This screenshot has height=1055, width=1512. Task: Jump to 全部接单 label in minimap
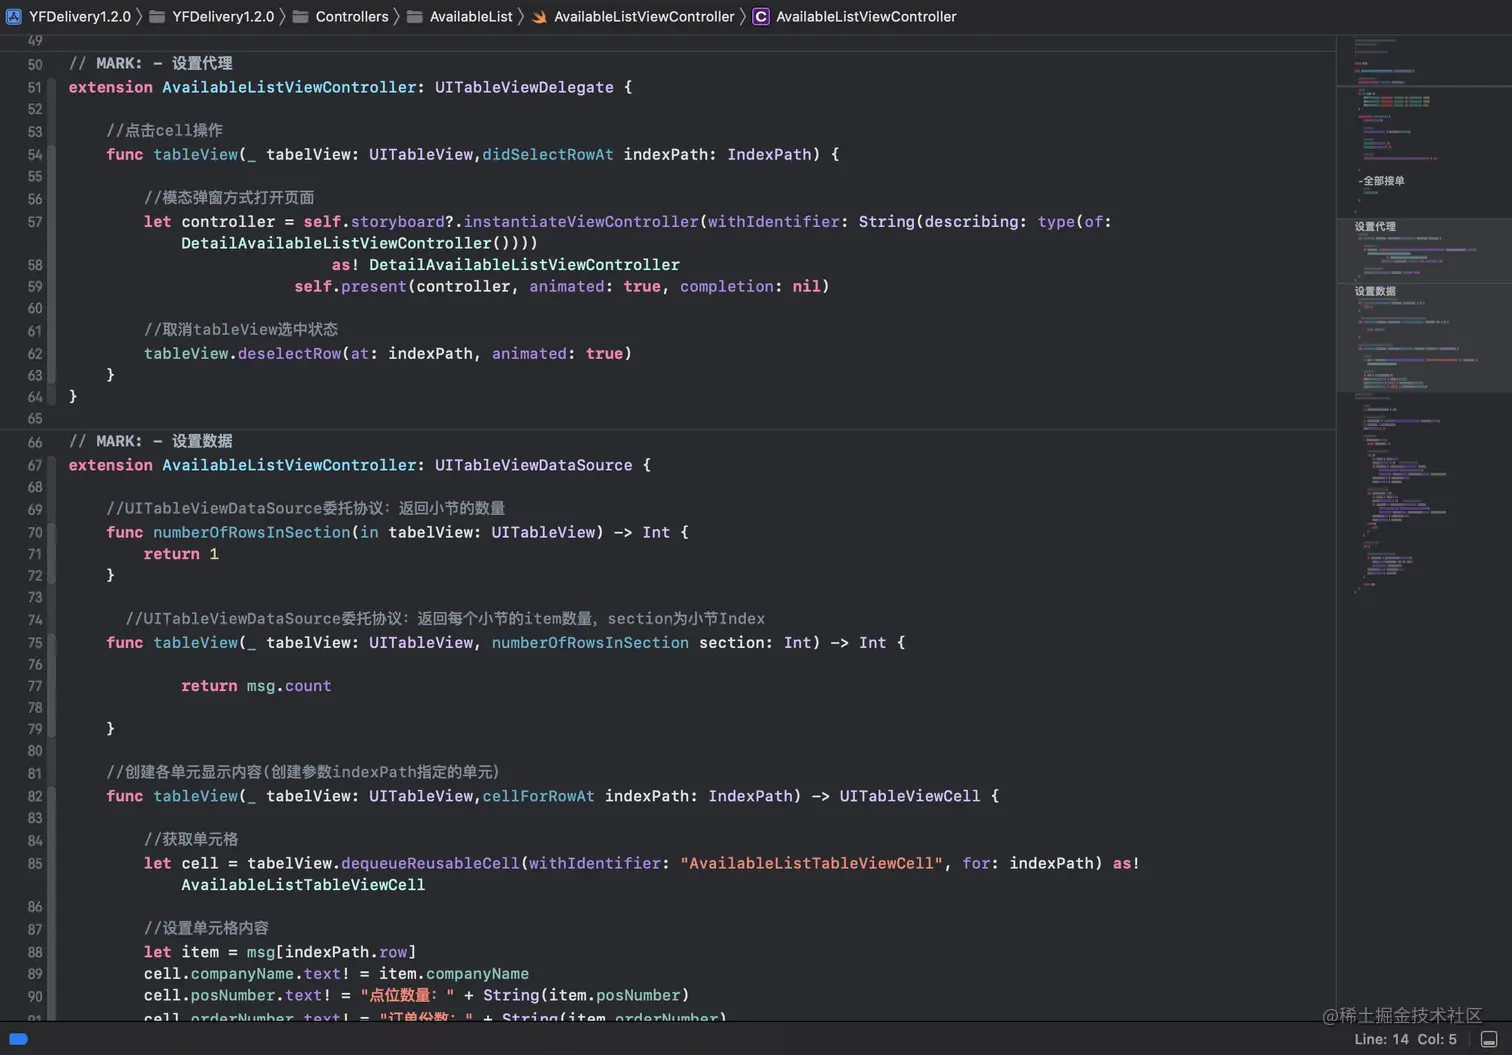pos(1383,181)
